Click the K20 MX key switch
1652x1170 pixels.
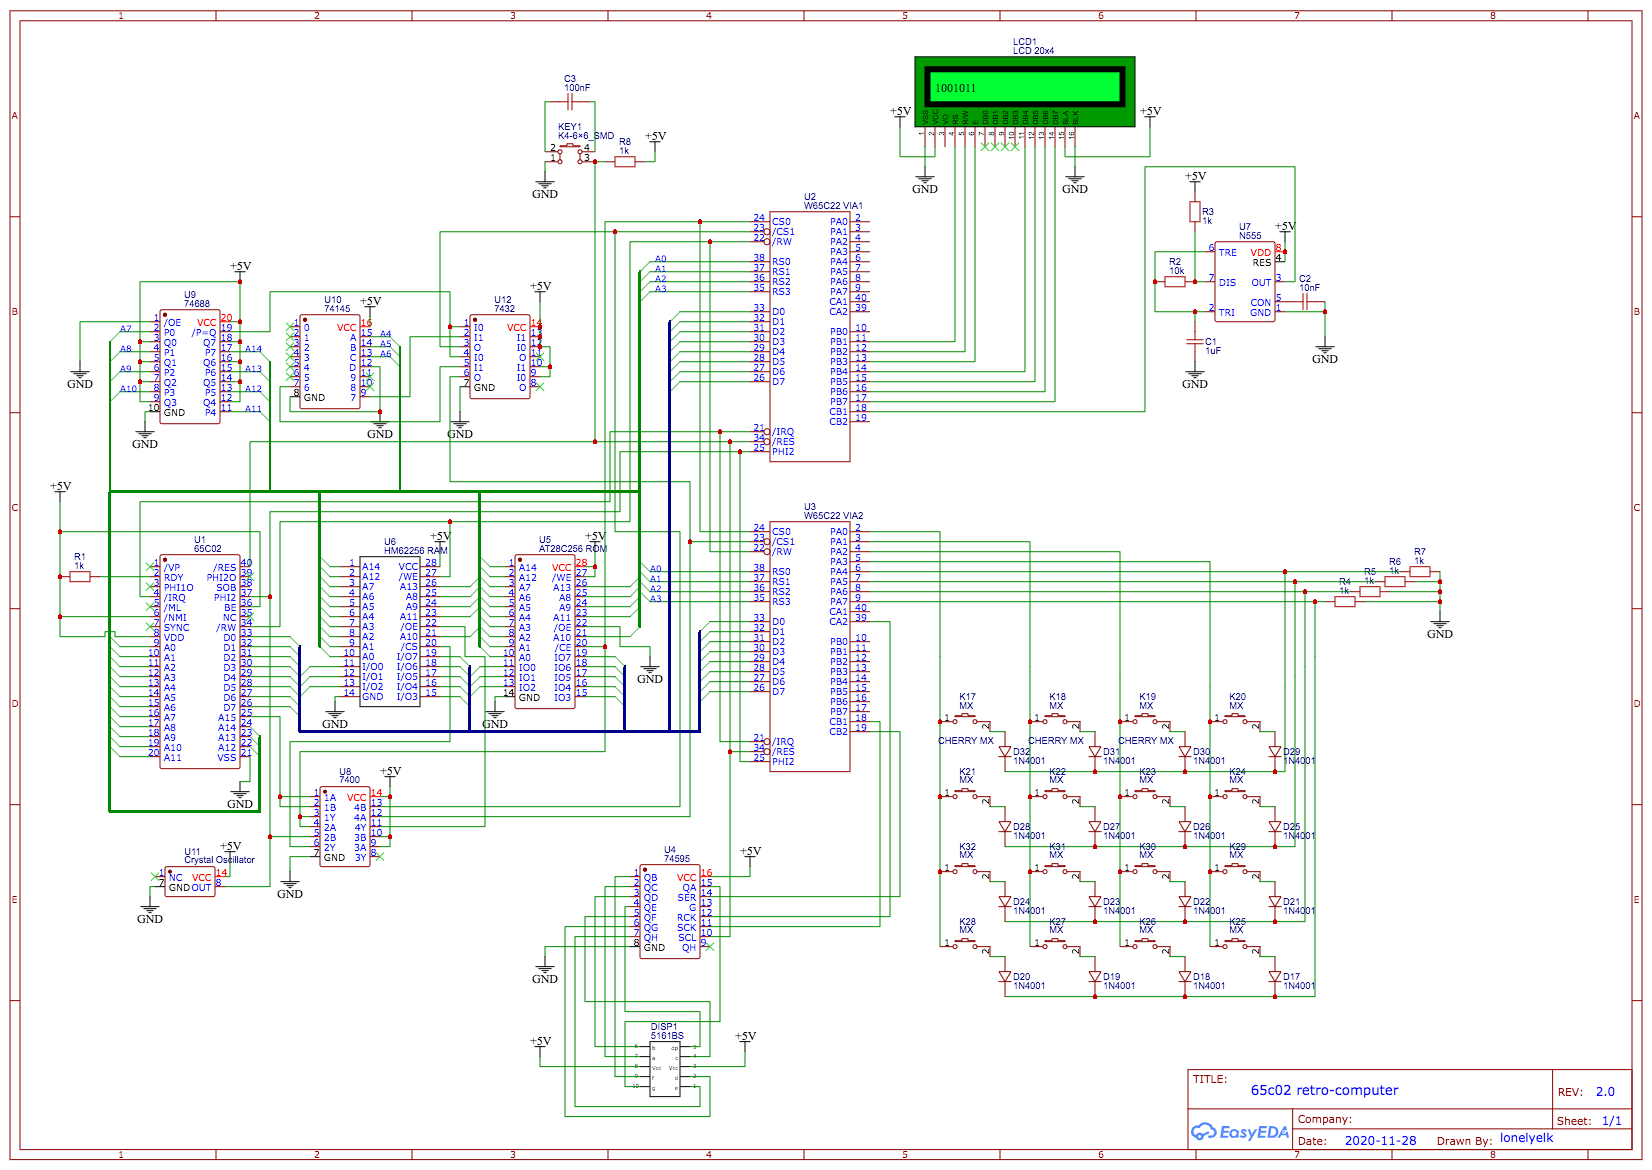click(x=1235, y=719)
